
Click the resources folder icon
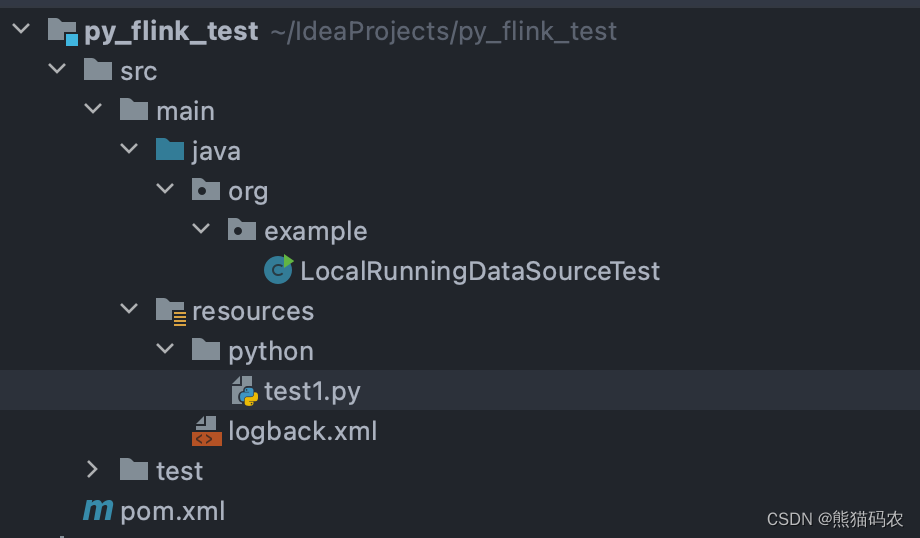[x=170, y=311]
